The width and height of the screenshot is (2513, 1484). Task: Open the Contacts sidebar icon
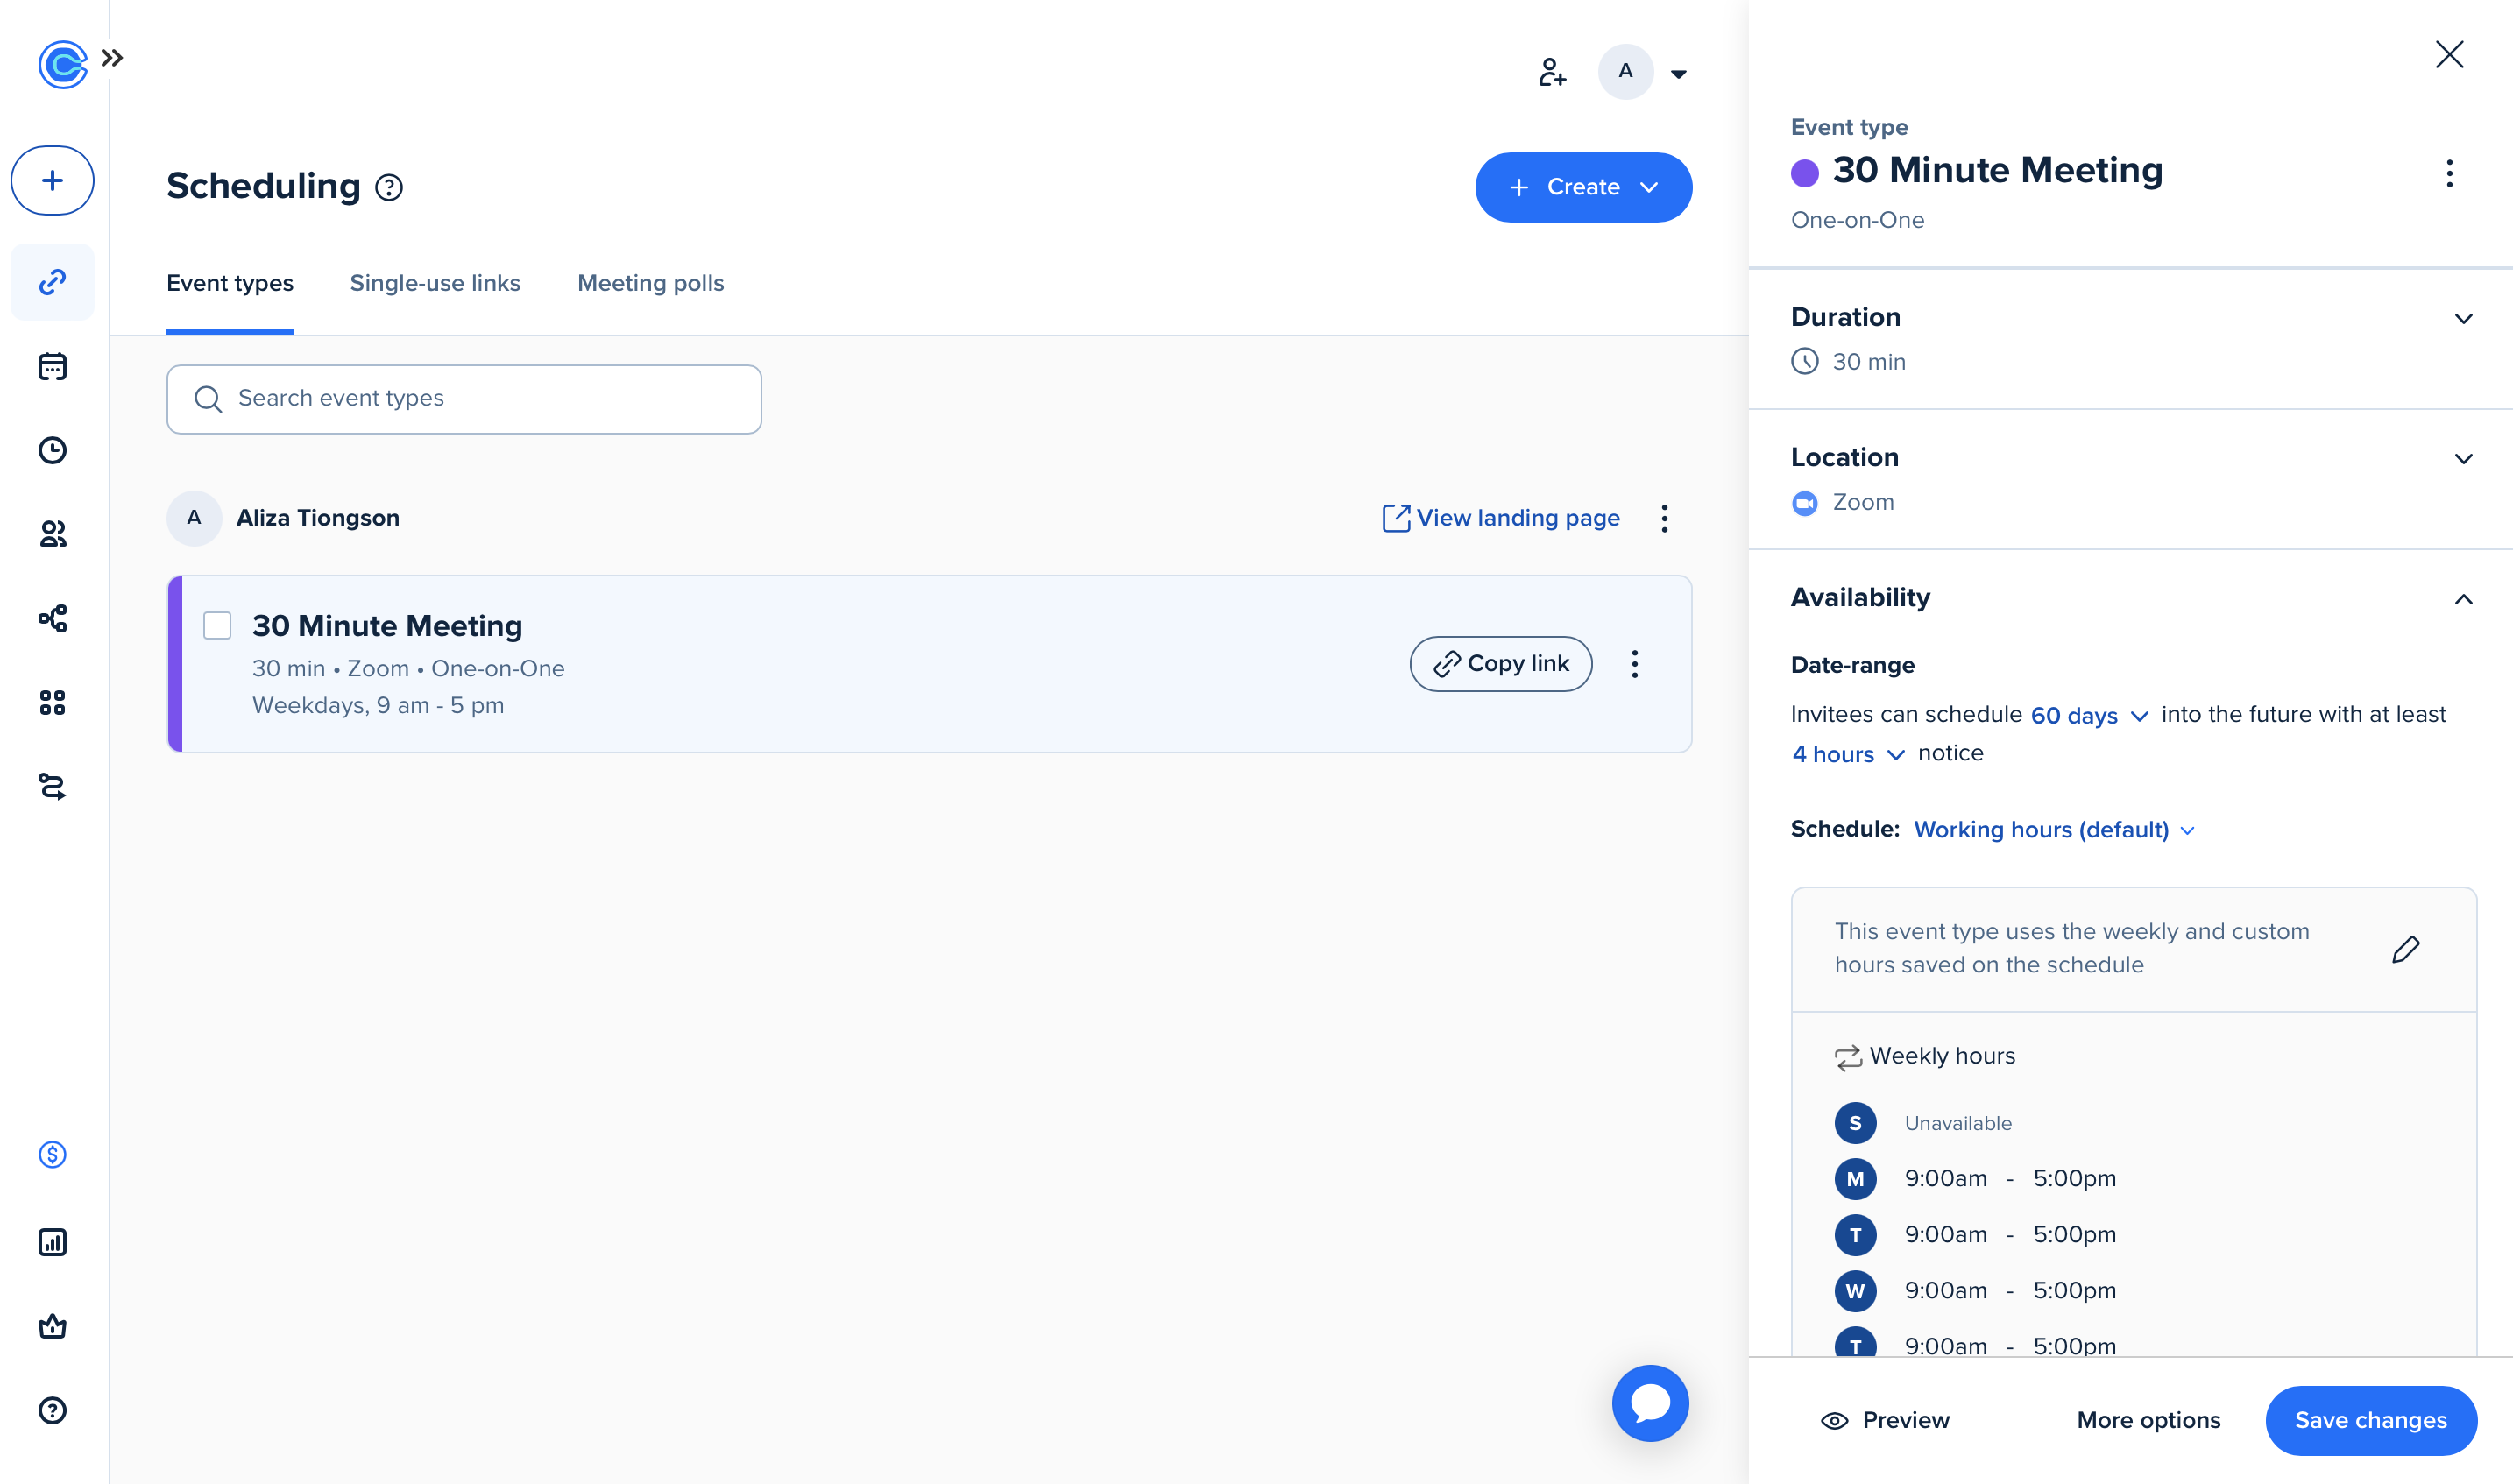coord(52,534)
